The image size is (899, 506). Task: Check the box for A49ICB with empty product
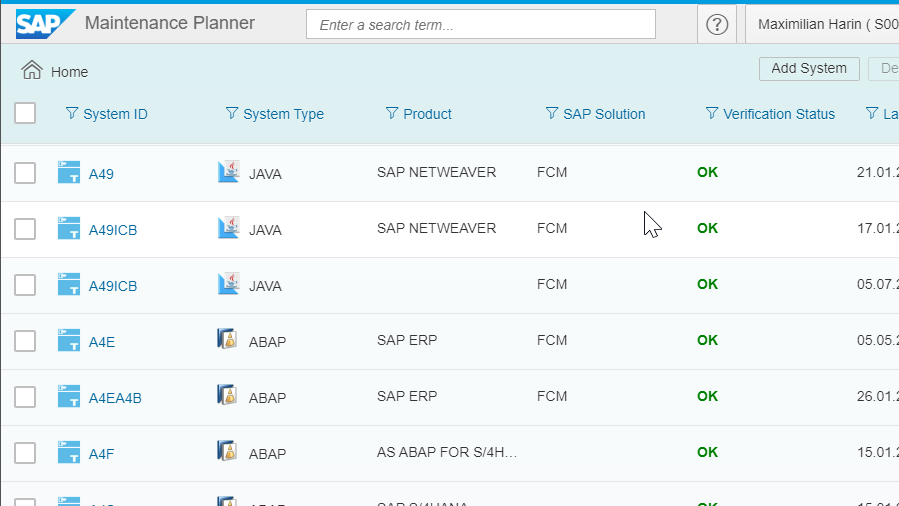click(x=25, y=285)
